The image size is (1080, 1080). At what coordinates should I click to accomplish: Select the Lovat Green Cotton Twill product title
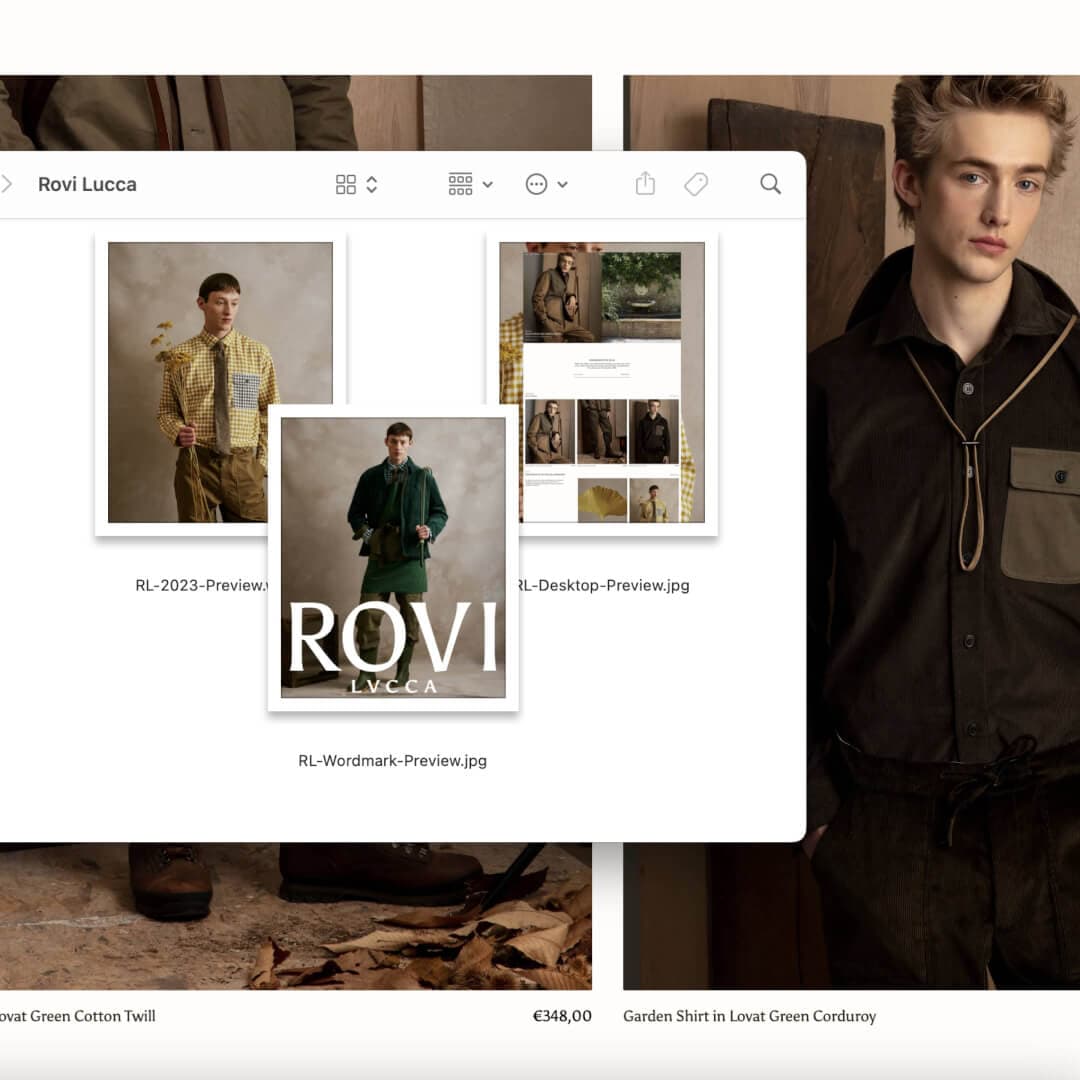77,1016
